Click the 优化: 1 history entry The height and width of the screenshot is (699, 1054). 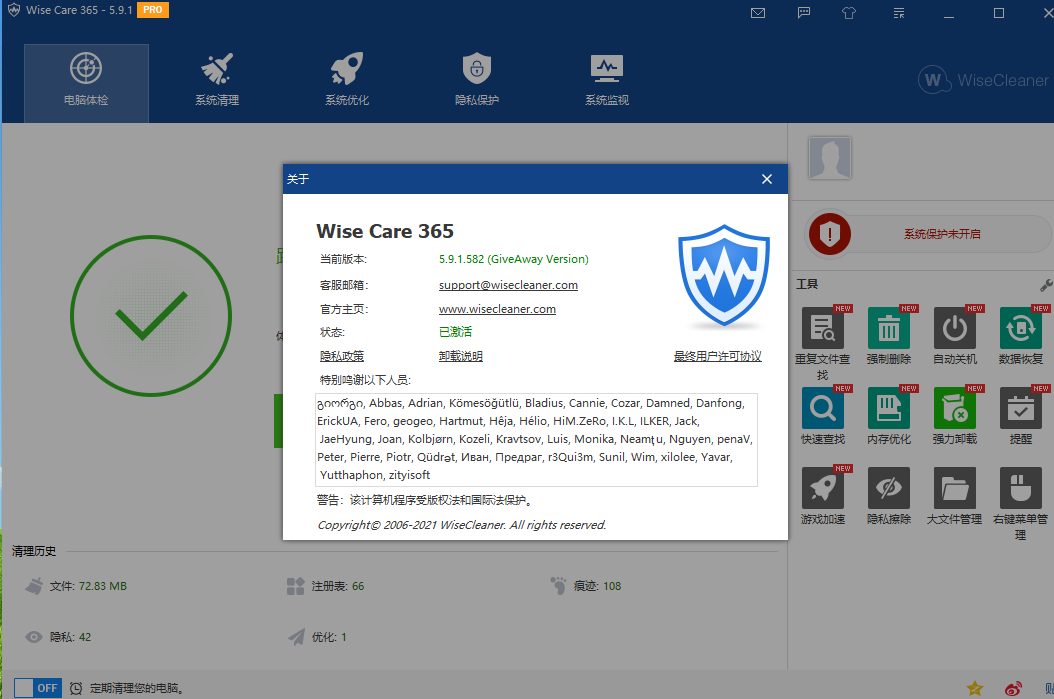(317, 637)
